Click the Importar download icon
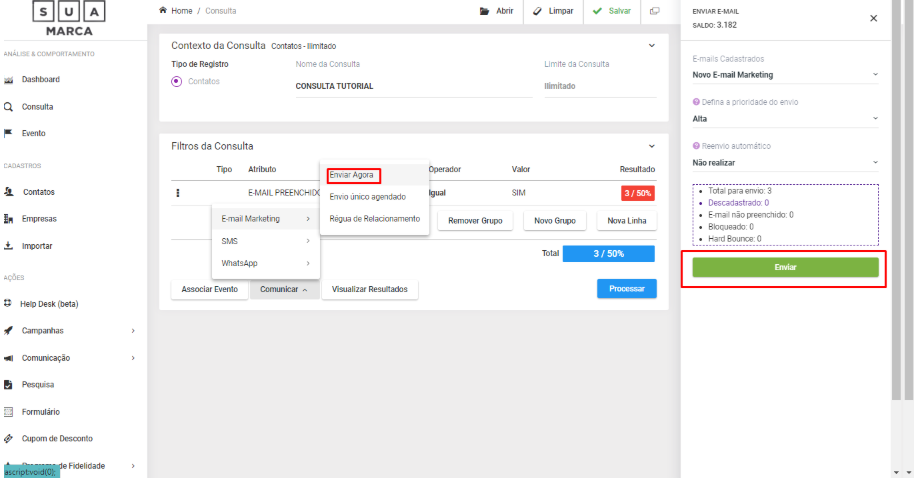The image size is (918, 481). coord(9,246)
